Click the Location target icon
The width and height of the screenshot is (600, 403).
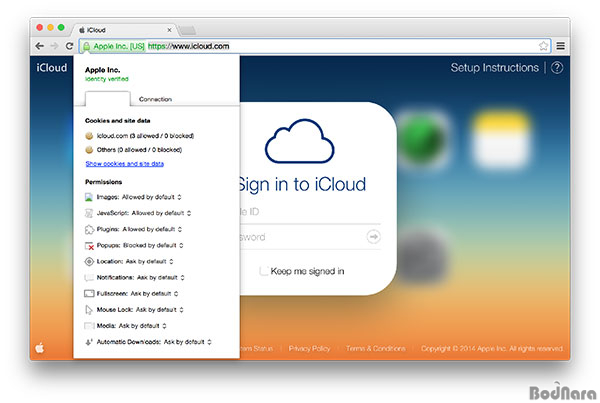89,261
